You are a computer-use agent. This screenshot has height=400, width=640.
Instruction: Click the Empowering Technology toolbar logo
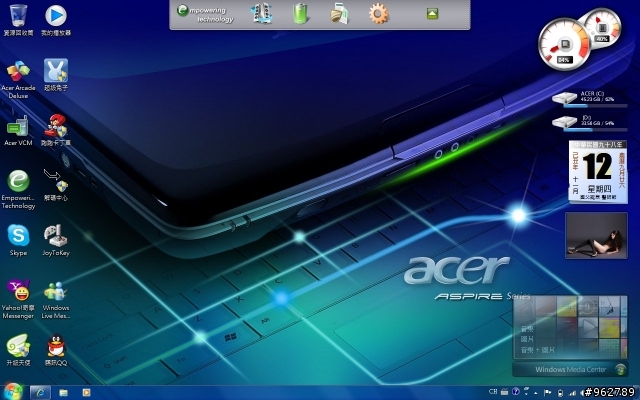tap(205, 14)
